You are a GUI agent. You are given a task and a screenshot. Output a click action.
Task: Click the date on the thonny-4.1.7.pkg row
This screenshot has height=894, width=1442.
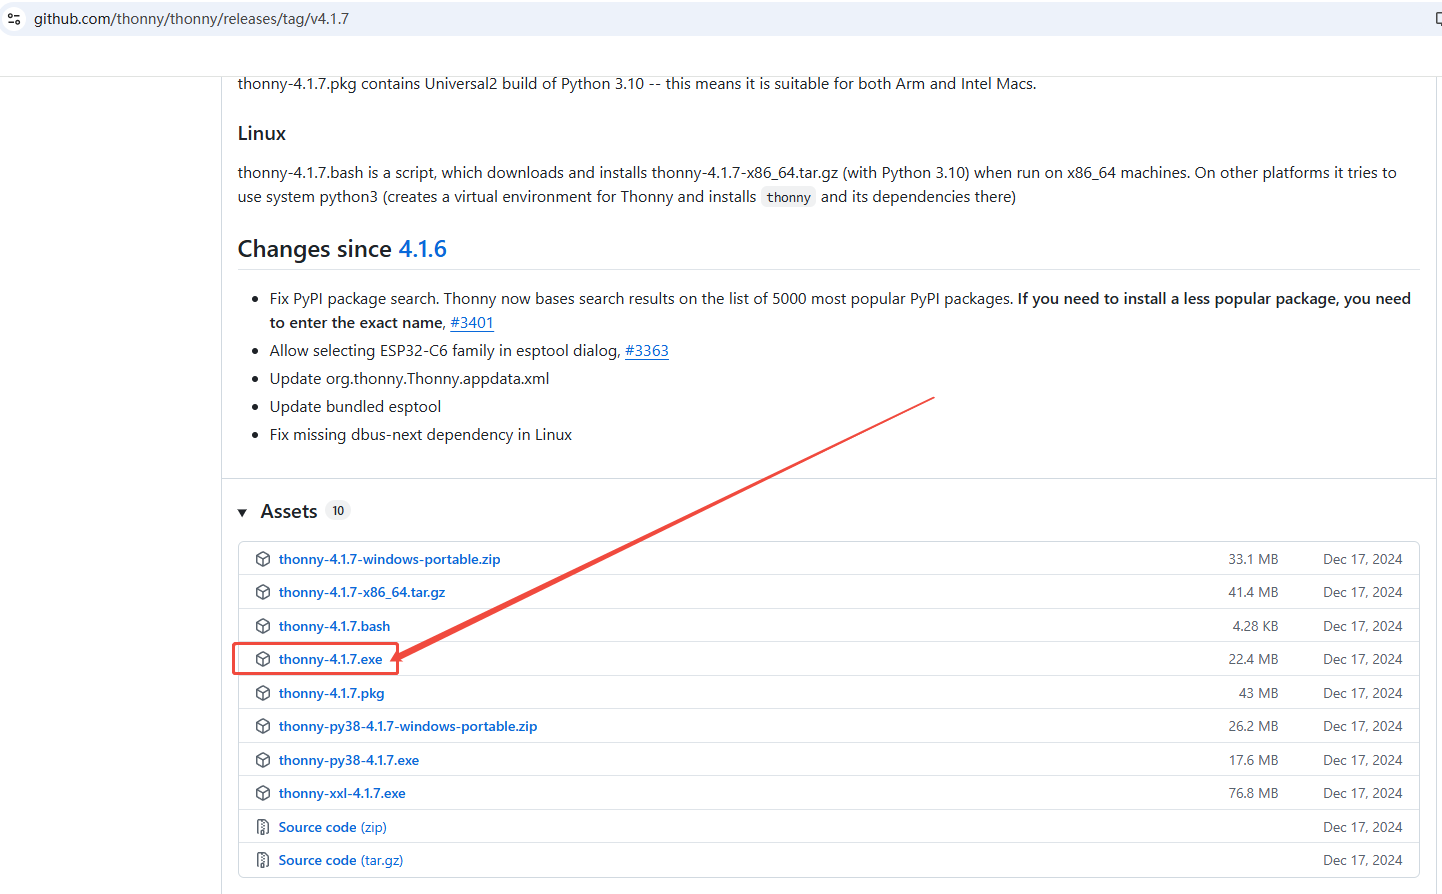coord(1362,693)
